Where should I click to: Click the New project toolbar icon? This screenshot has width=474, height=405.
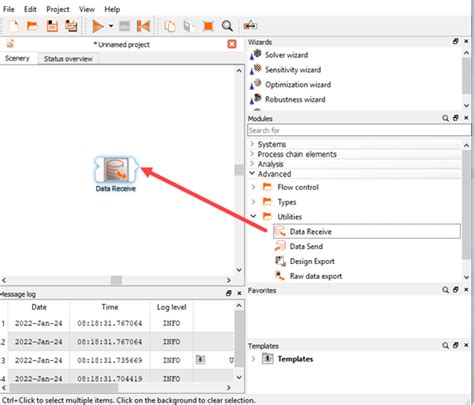14,26
